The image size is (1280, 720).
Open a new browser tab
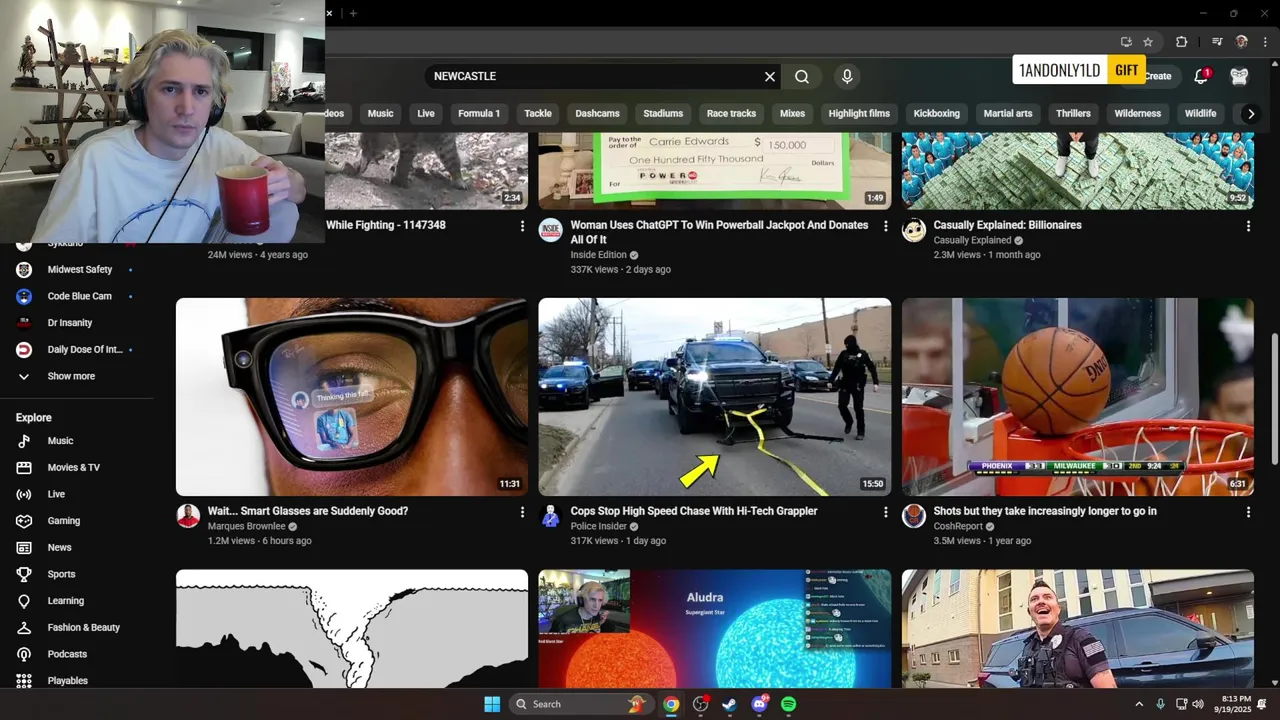353,13
